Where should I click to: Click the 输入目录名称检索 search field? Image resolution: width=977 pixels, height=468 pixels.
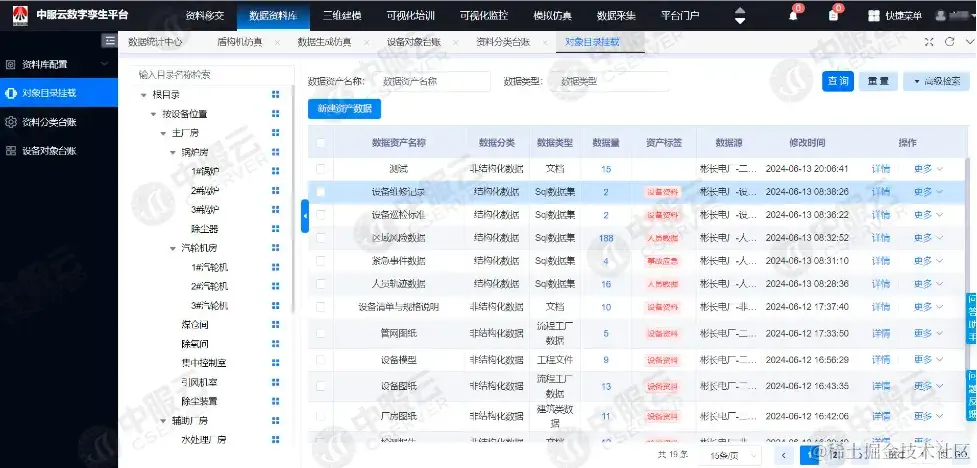point(212,75)
